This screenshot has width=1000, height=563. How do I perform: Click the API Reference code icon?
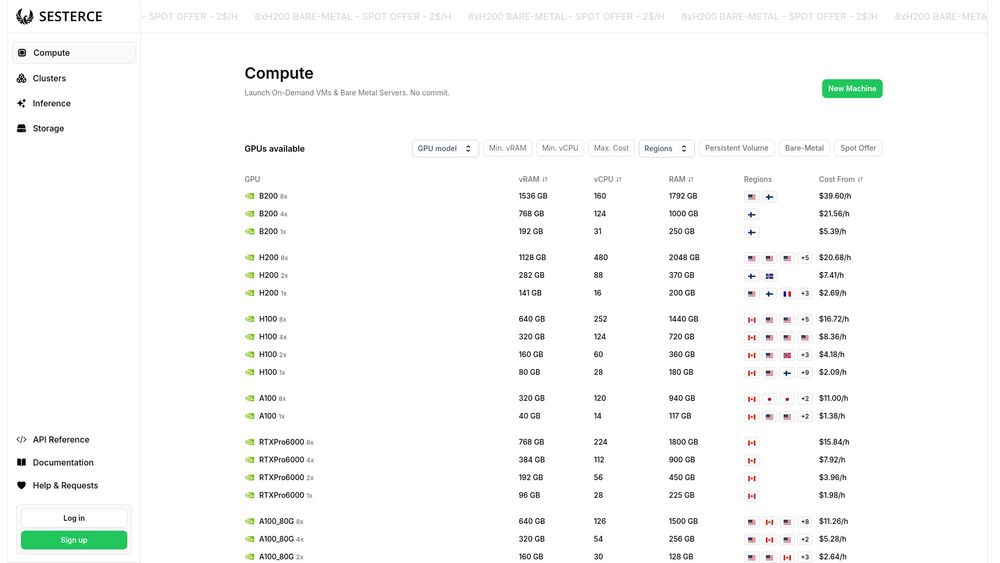click(22, 439)
